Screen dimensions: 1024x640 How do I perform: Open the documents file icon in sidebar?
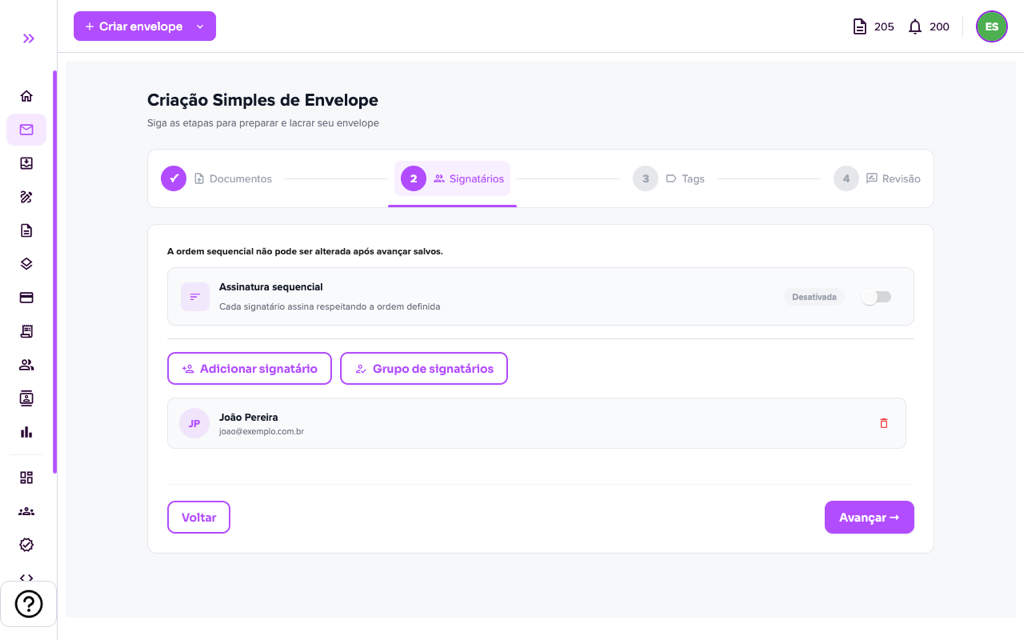26,231
